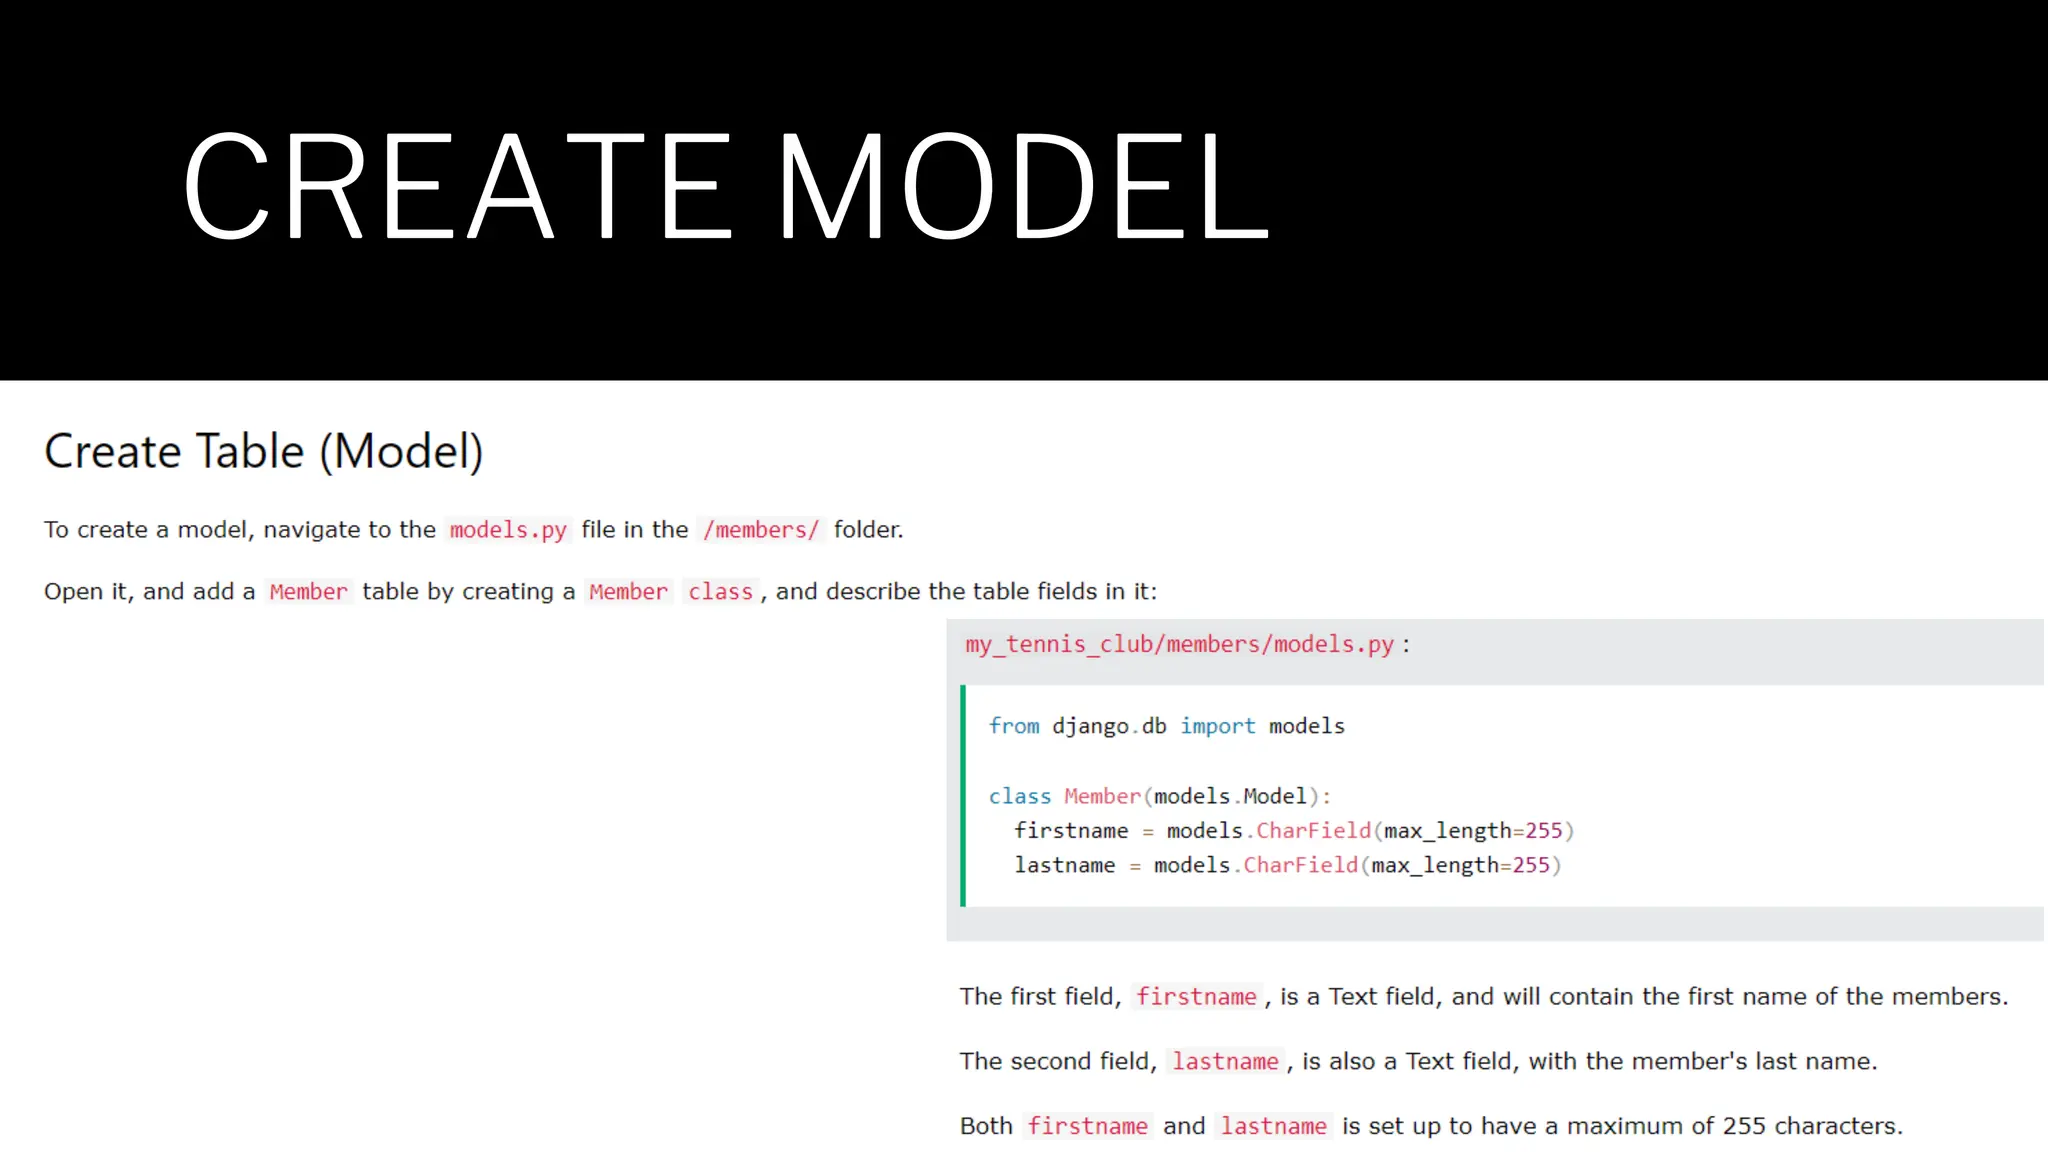Click 'lastname' in the 'Both' sentence
Screen dimensions: 2048x1152
1273,1126
